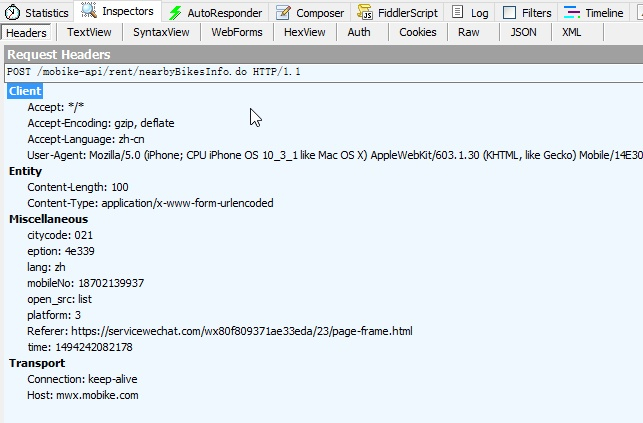Open the Statistics tab clock icon
643x423 pixels.
[x=12, y=13]
